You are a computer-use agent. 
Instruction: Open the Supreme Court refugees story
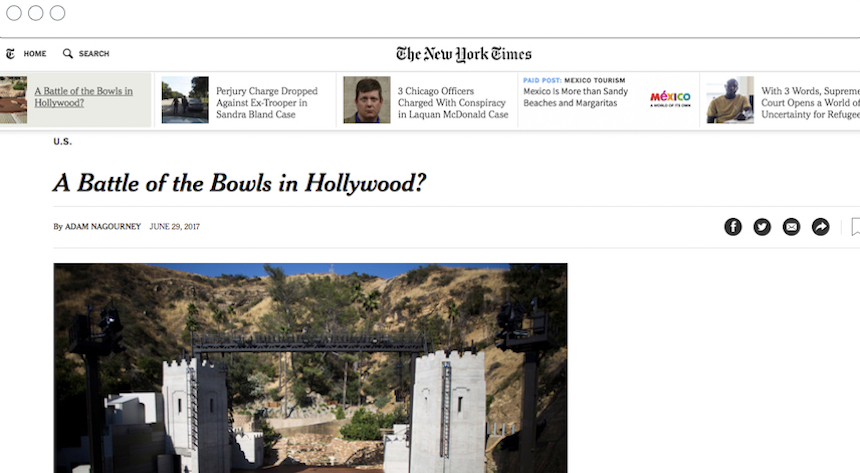click(810, 103)
